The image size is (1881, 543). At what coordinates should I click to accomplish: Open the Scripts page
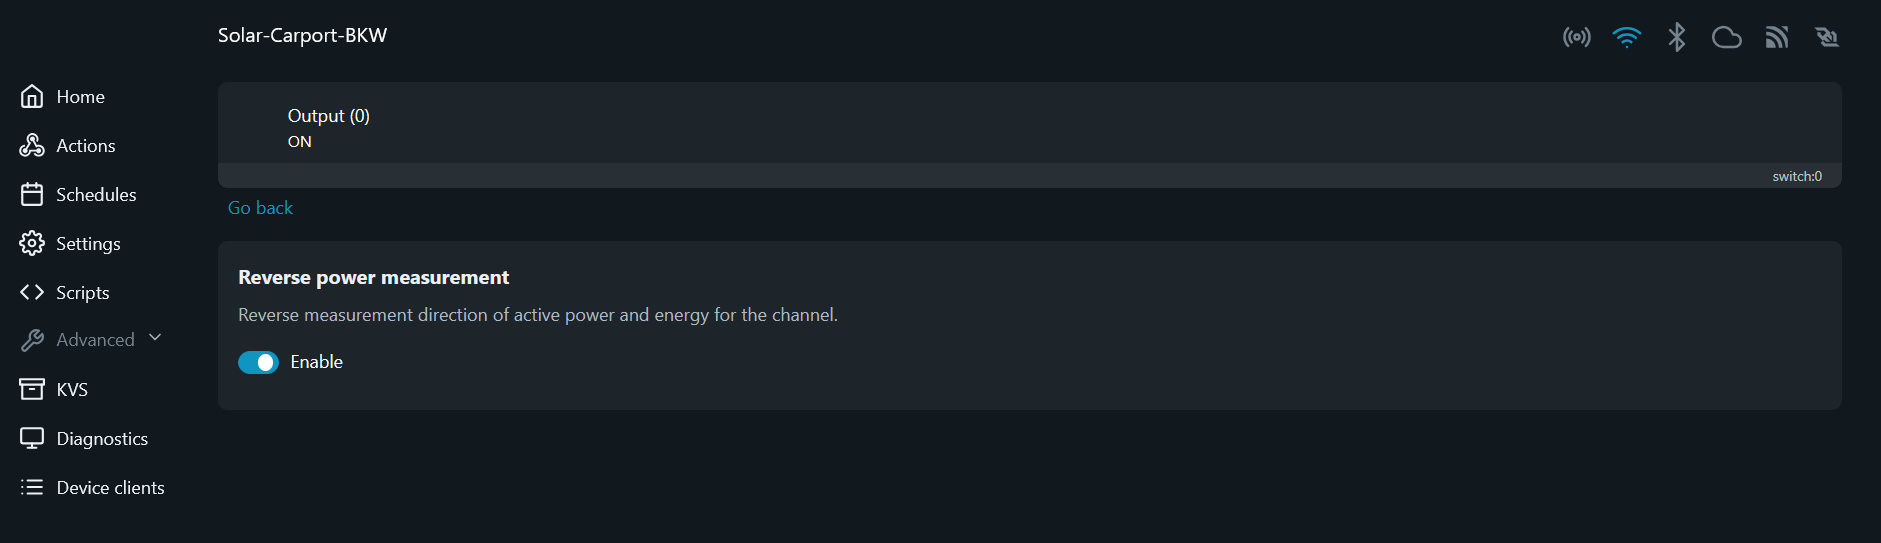tap(82, 293)
